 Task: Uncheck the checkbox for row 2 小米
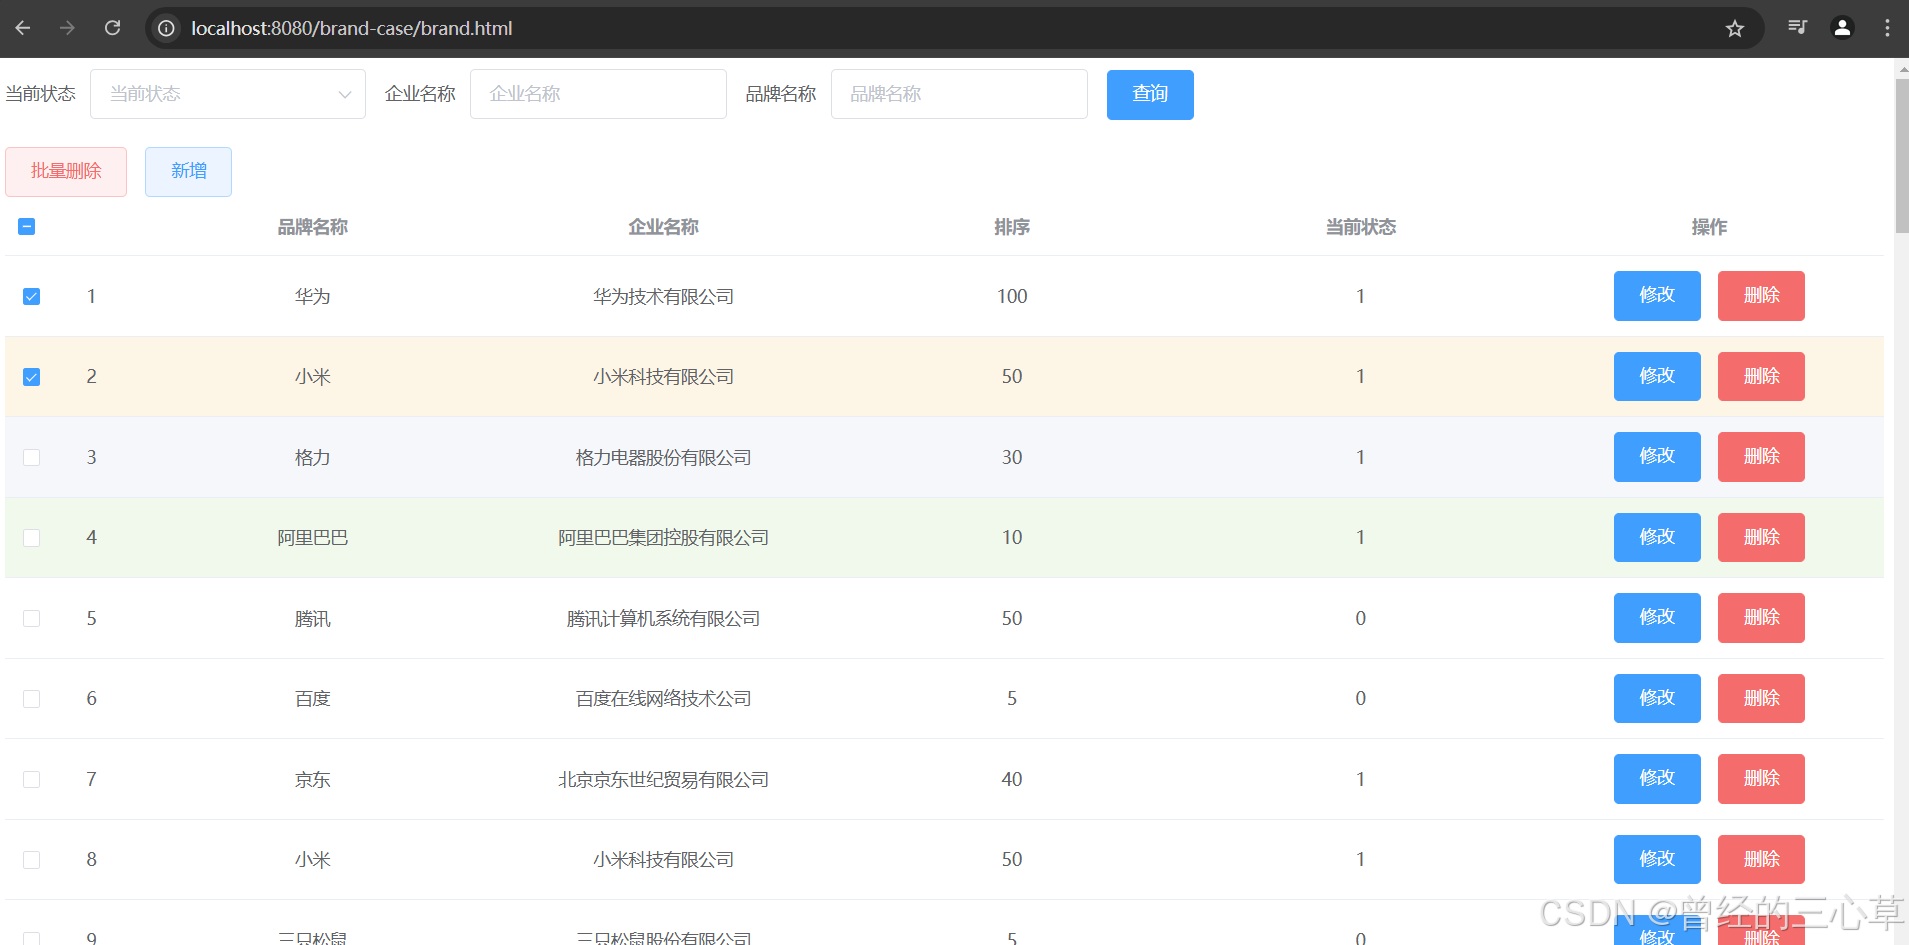[32, 377]
